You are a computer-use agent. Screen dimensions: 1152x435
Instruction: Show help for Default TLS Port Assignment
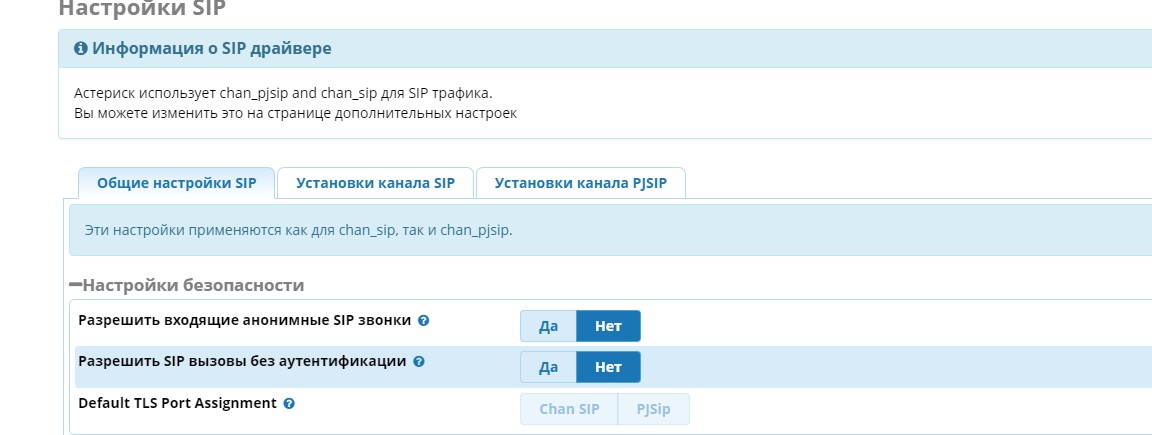coord(289,404)
